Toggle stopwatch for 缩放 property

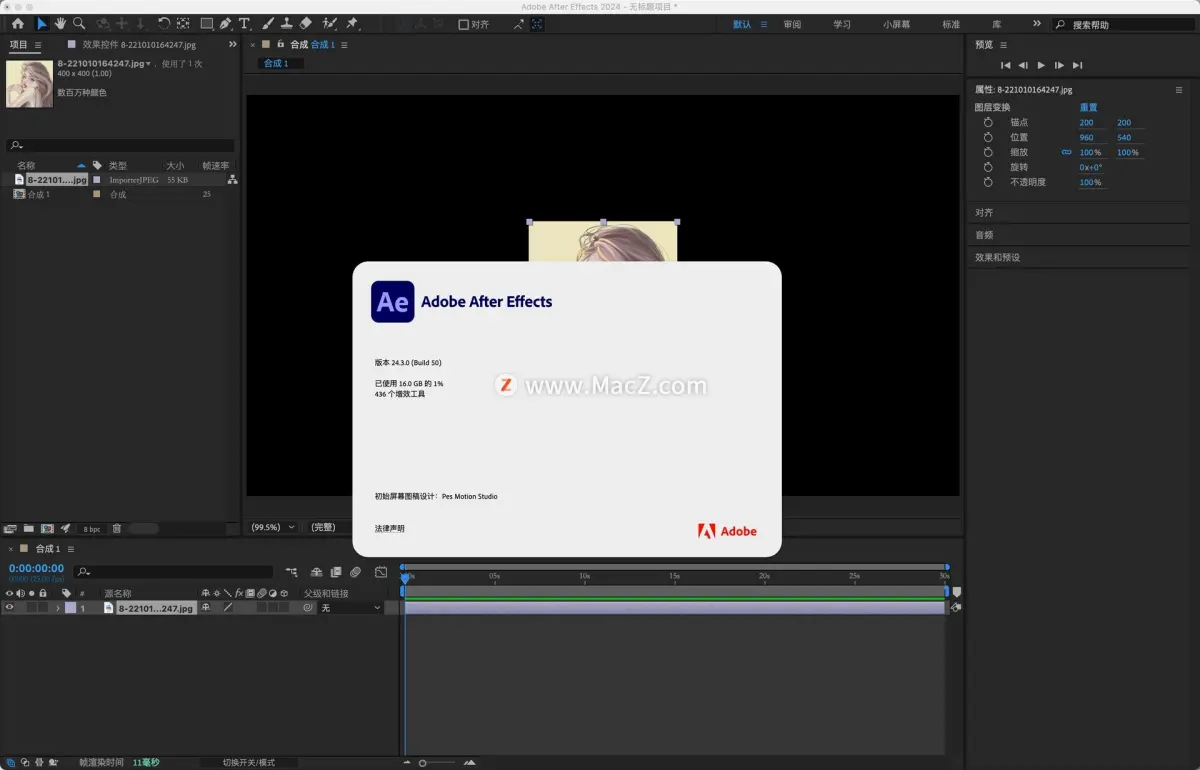[988, 152]
